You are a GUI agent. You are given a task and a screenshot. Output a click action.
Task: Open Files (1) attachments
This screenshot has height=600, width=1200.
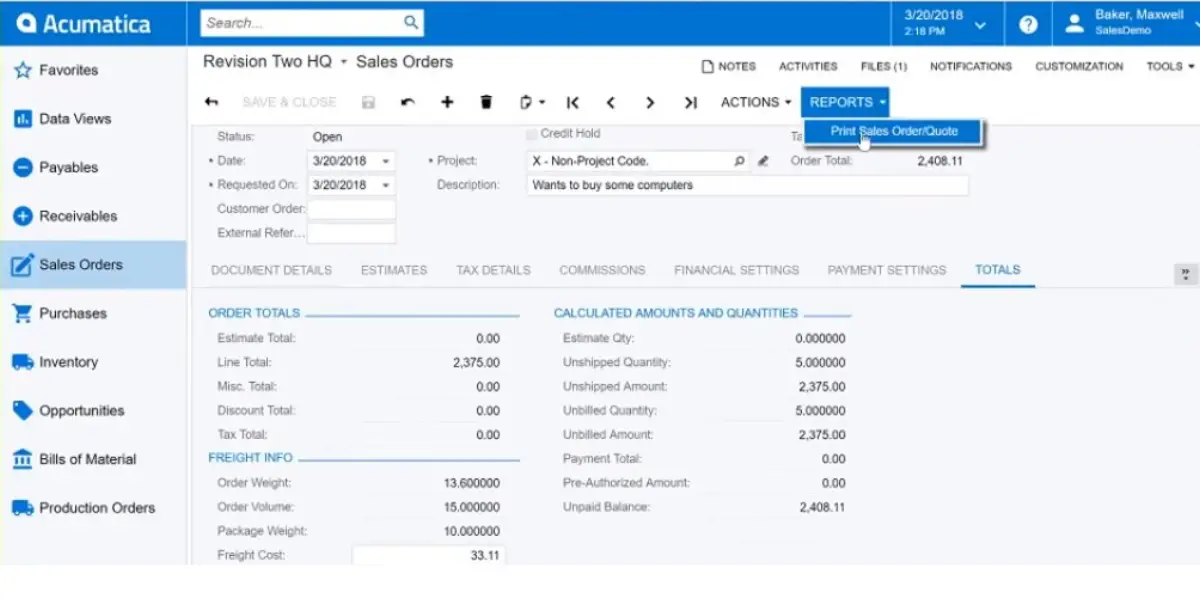pyautogui.click(x=884, y=67)
